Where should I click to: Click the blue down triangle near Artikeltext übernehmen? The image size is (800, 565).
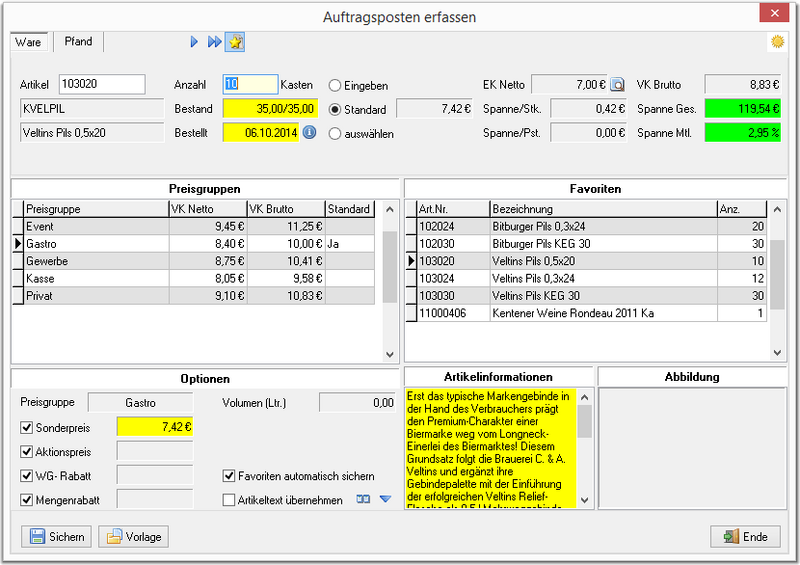pos(385,499)
